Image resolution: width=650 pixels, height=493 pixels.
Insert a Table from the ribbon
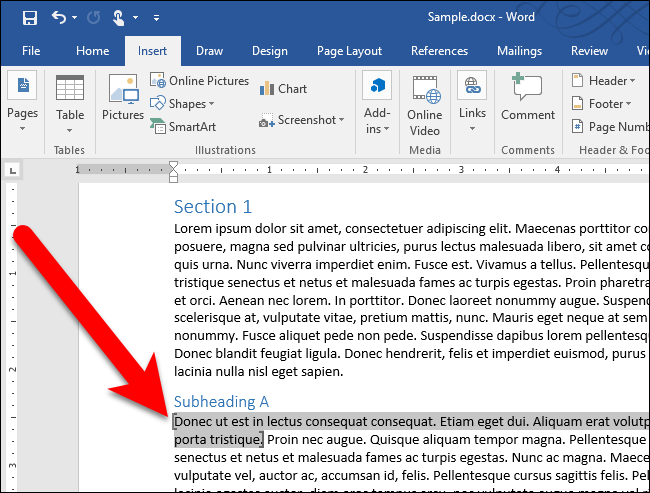(70, 98)
